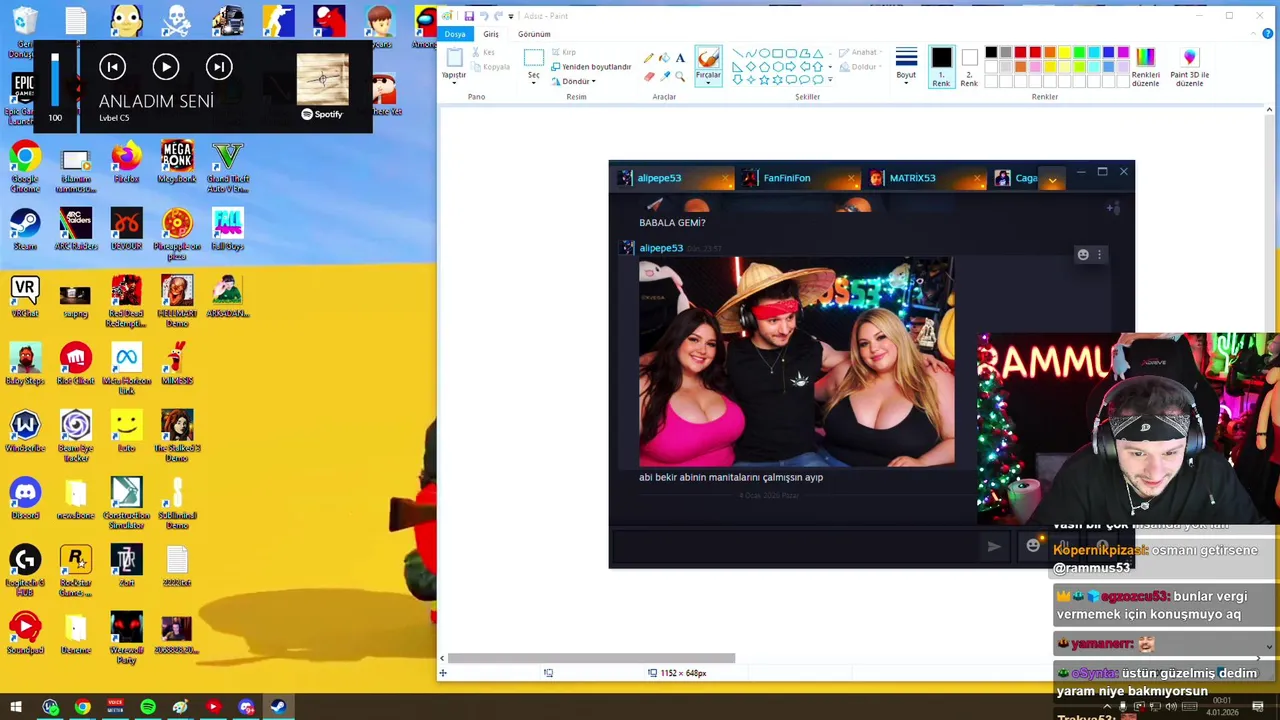The height and width of the screenshot is (720, 1280).
Task: Open Grand Theft Auto V desktop shortcut
Action: pos(227,167)
